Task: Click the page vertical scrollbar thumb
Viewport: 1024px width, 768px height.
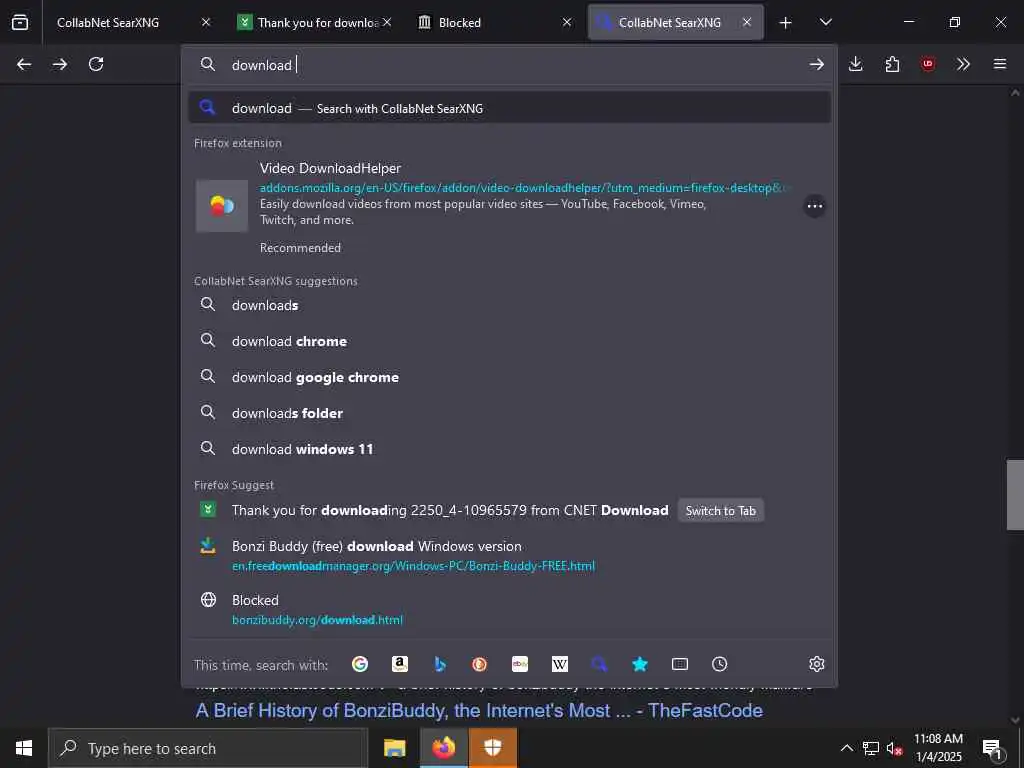Action: pos(1015,494)
